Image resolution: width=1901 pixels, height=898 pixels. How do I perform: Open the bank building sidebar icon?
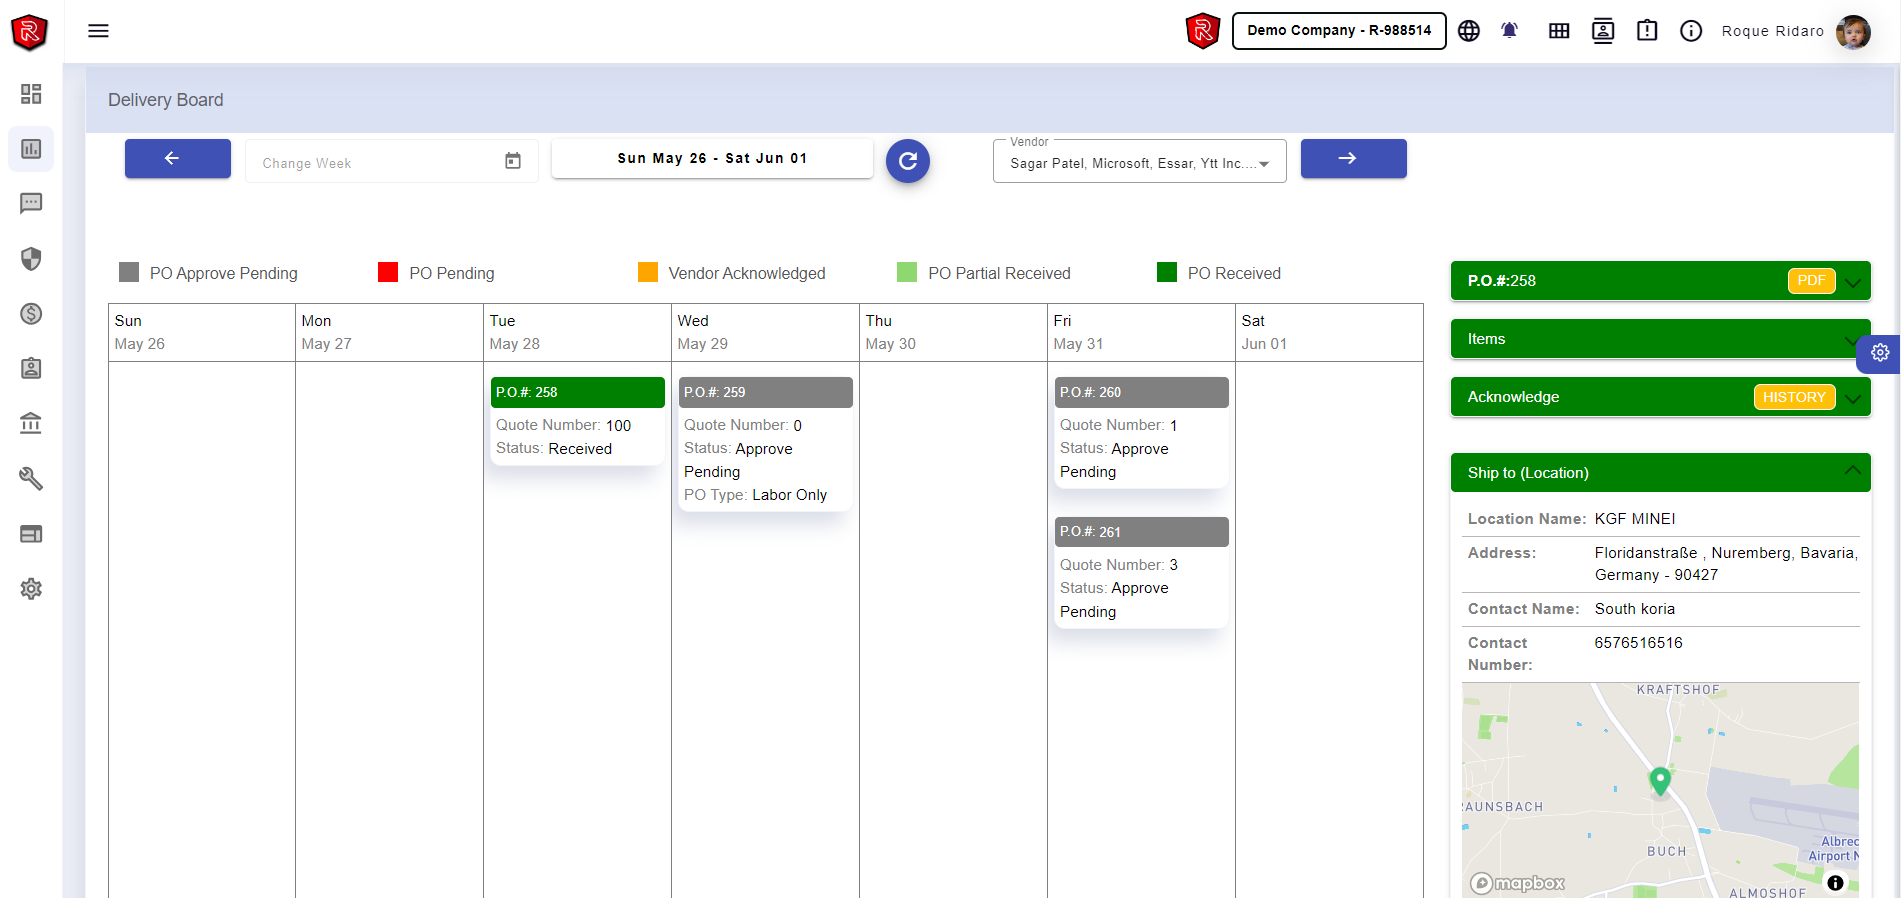[x=31, y=424]
